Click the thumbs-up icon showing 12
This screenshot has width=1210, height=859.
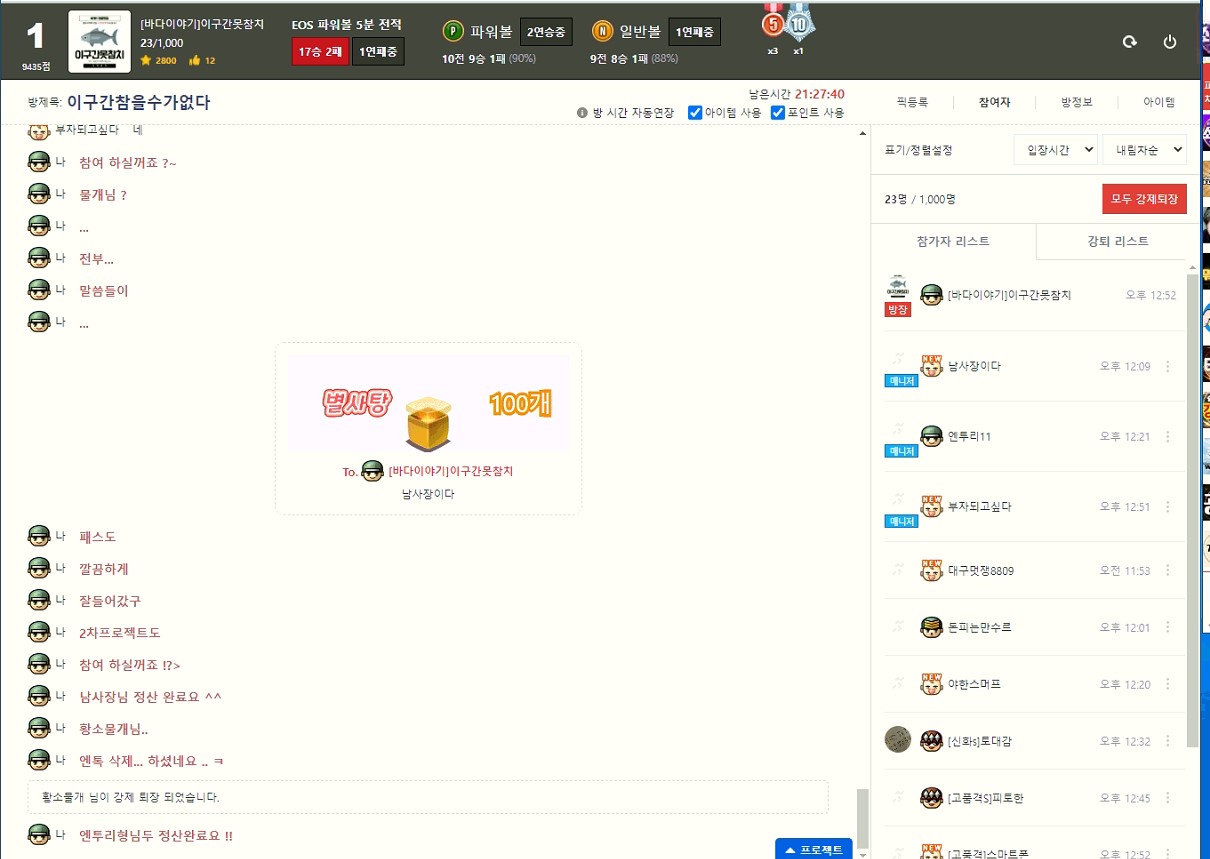194,61
